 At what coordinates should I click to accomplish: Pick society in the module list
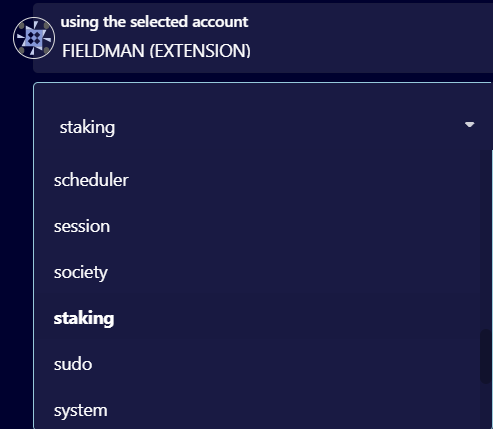click(81, 273)
